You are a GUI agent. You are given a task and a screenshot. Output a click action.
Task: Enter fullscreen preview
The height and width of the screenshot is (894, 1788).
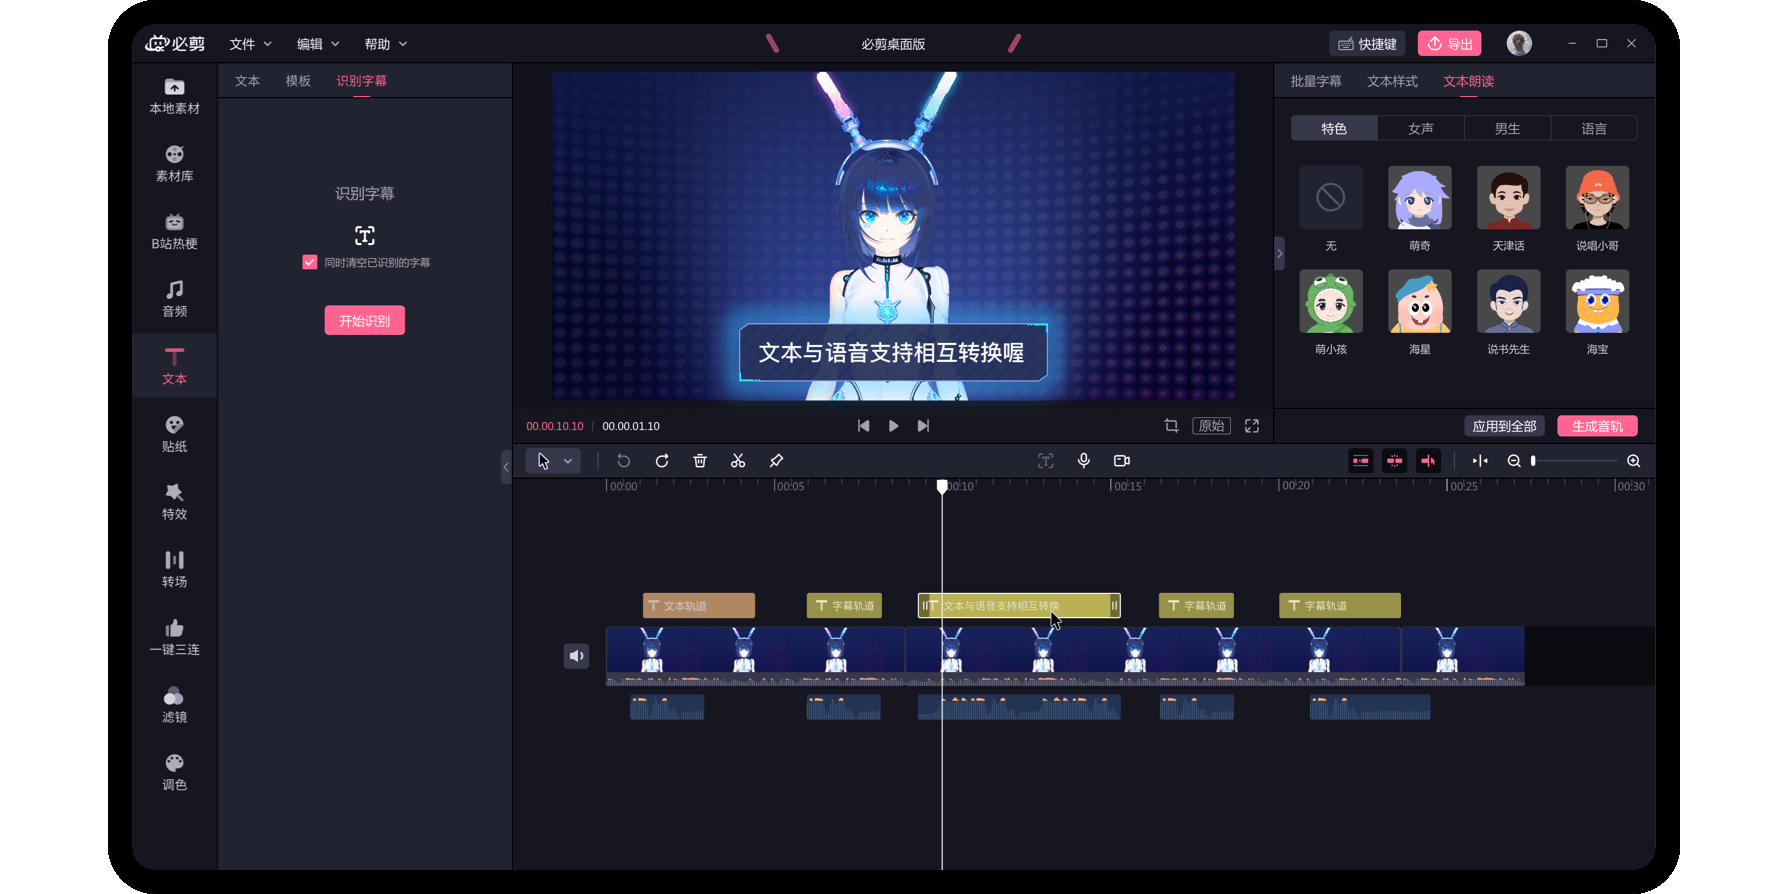click(1252, 426)
